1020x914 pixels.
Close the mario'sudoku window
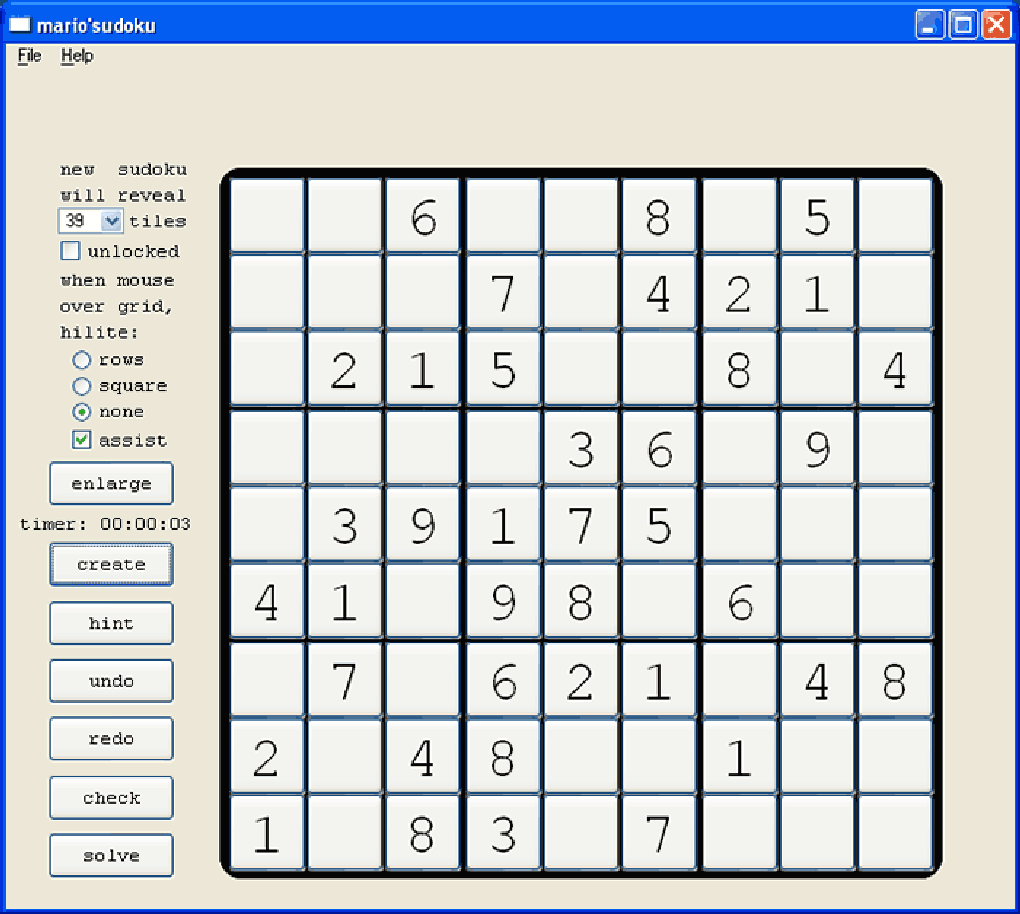click(997, 25)
